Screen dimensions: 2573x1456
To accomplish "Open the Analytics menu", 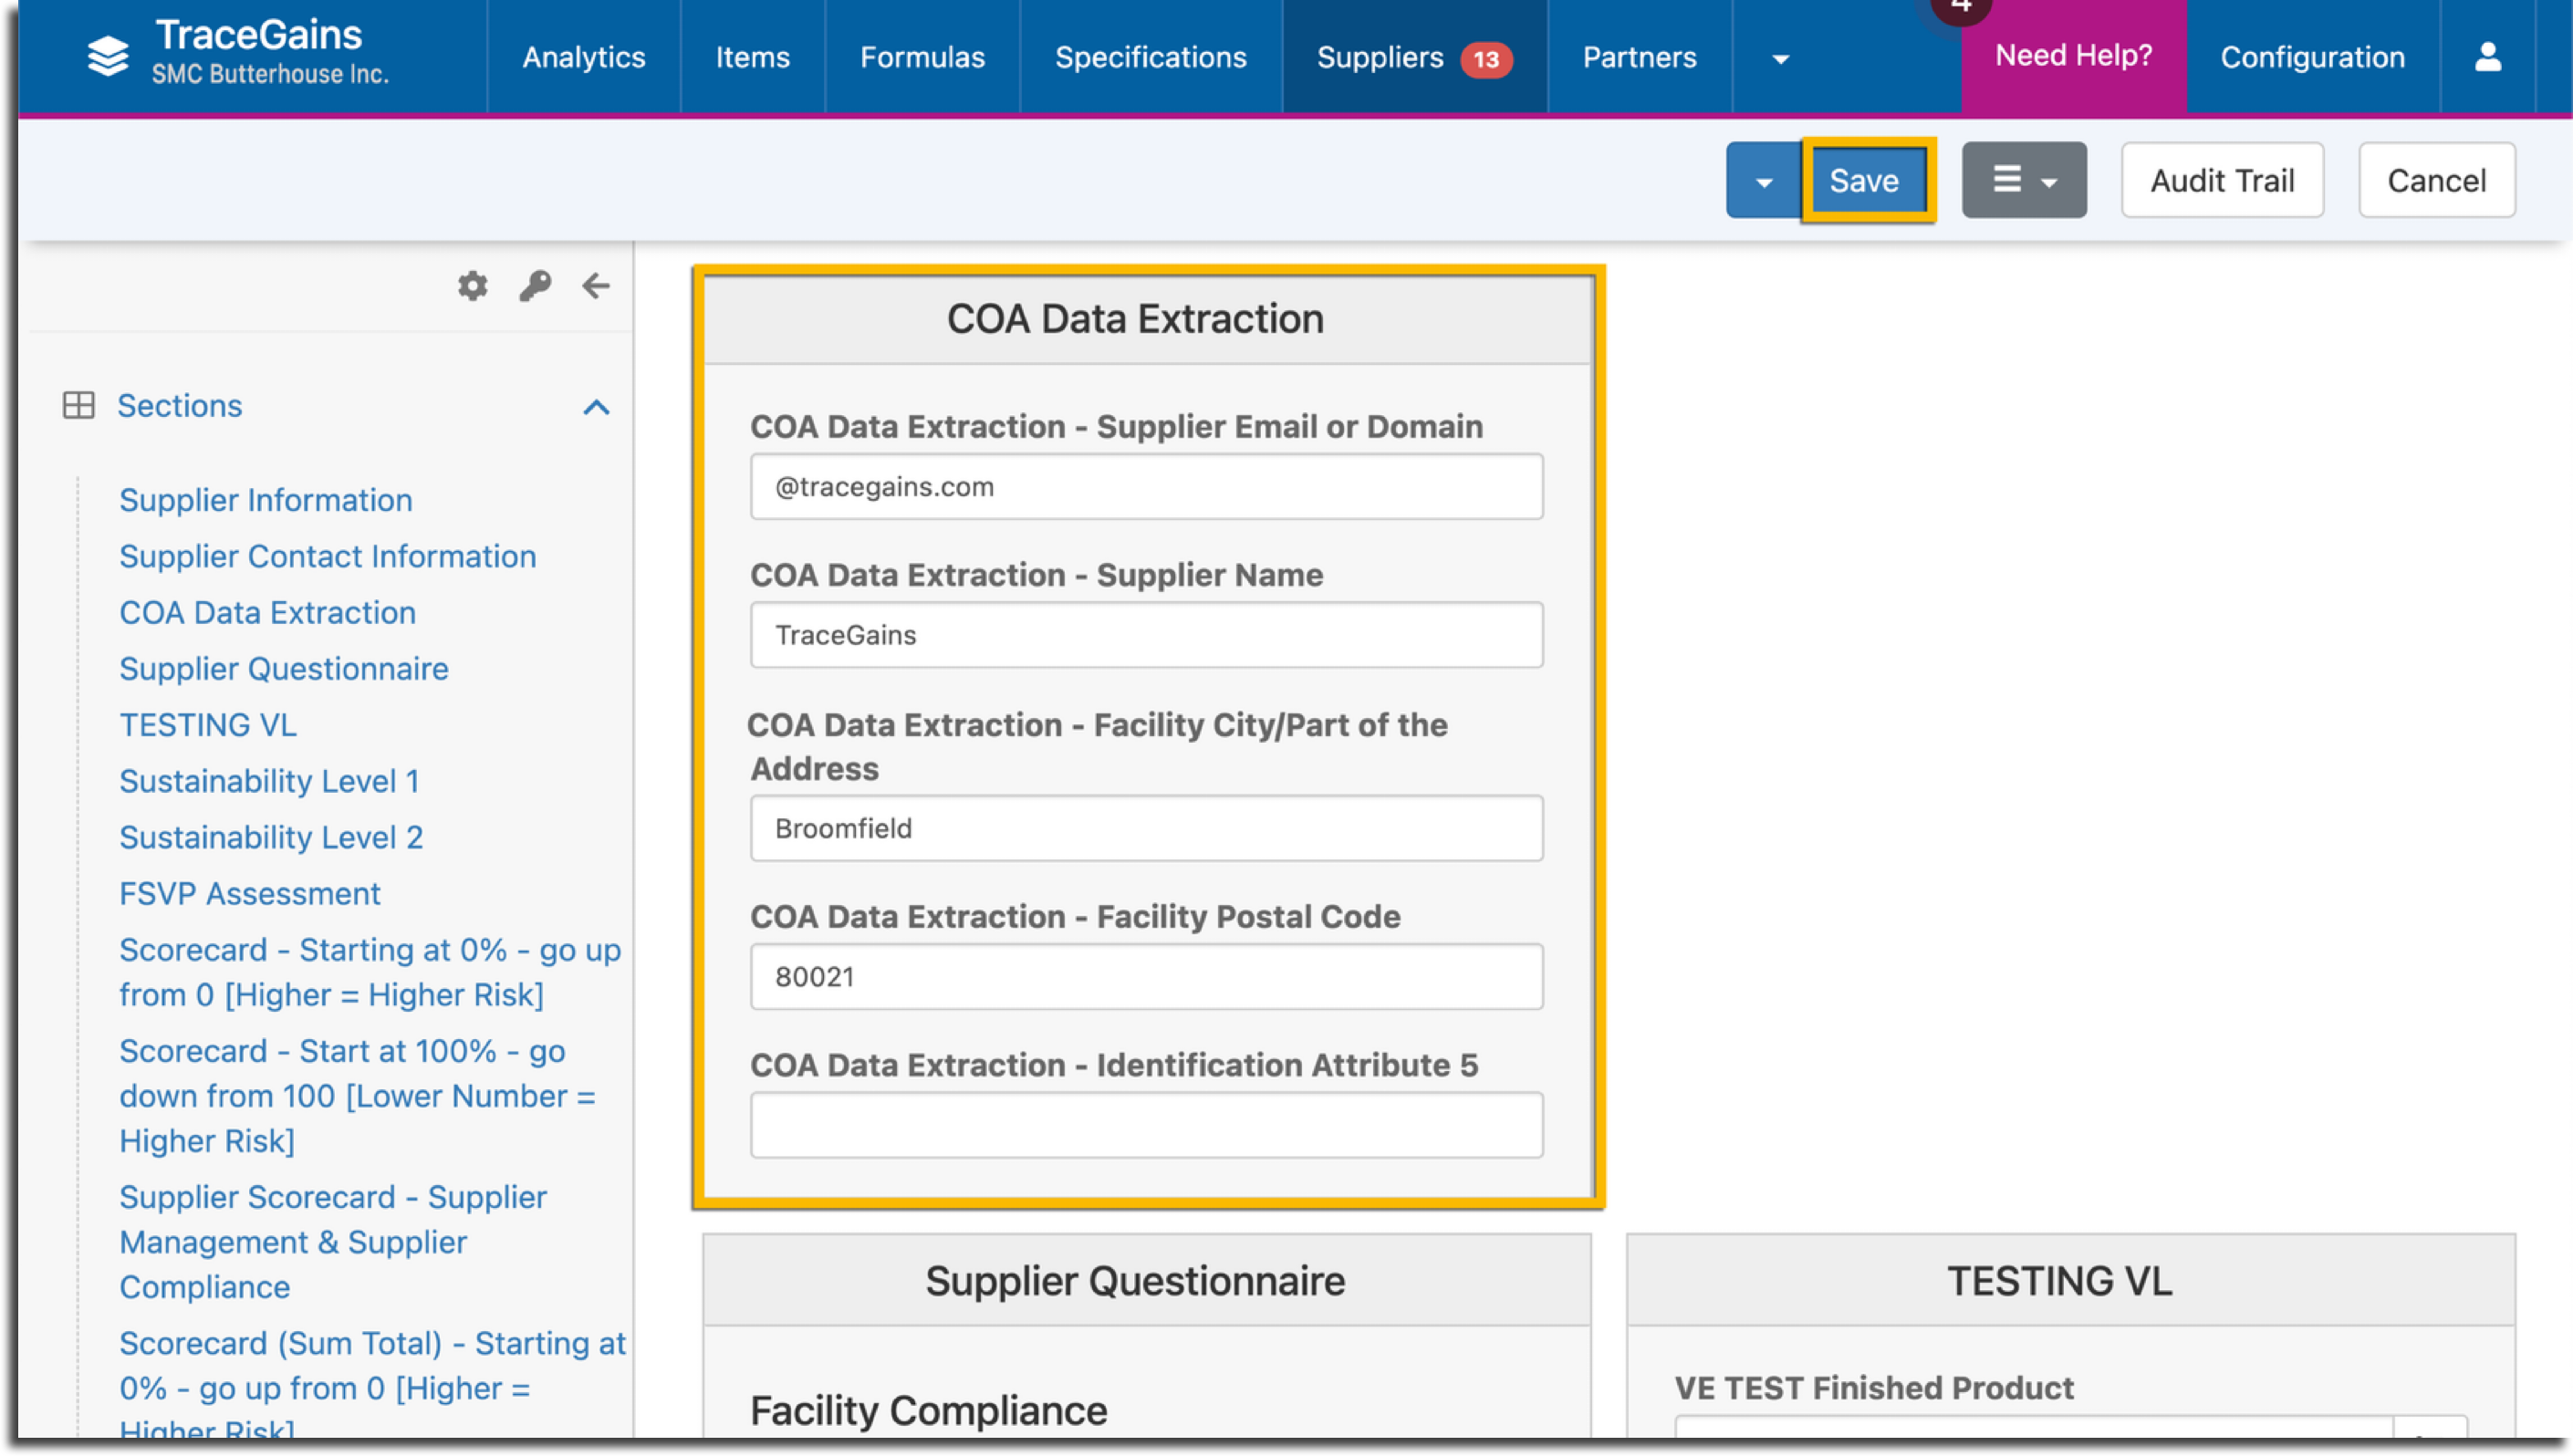I will click(x=584, y=57).
